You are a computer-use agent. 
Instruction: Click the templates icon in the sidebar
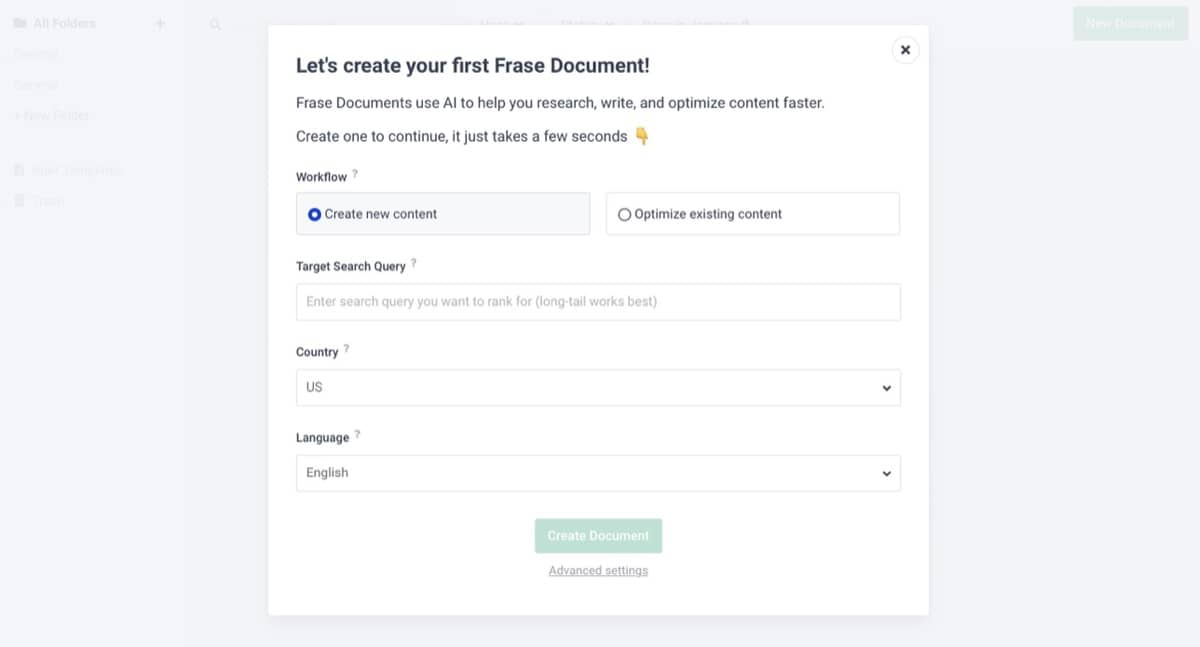click(18, 169)
